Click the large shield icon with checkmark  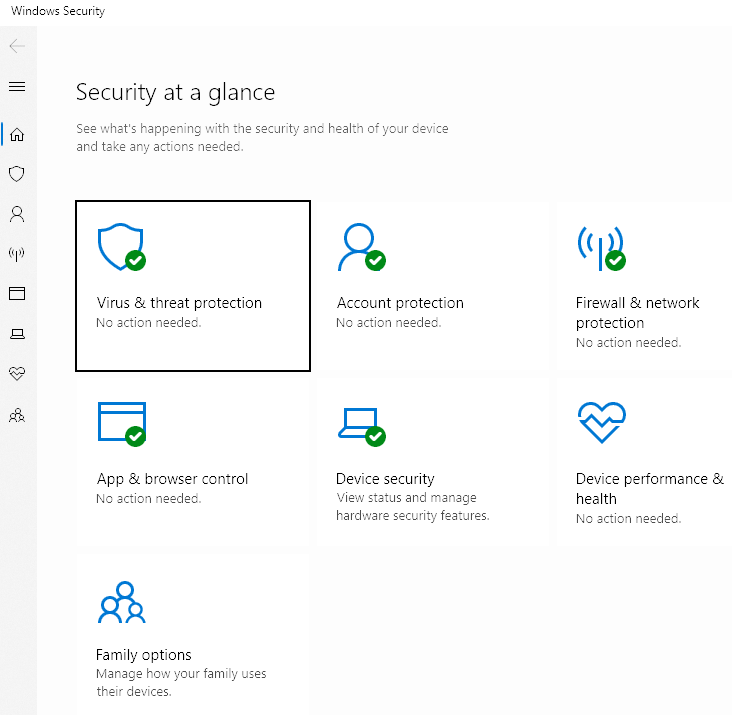[x=122, y=247]
